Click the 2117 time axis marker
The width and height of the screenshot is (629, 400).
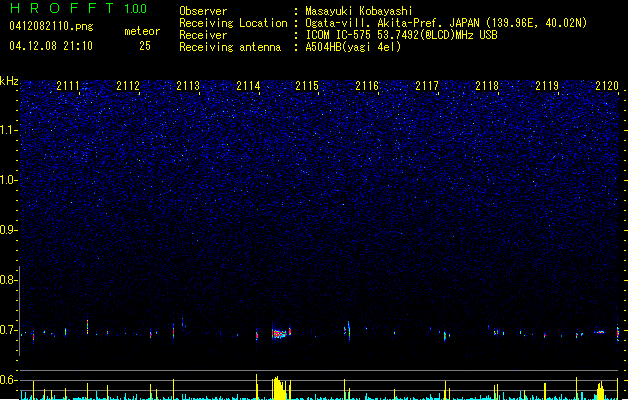(427, 85)
